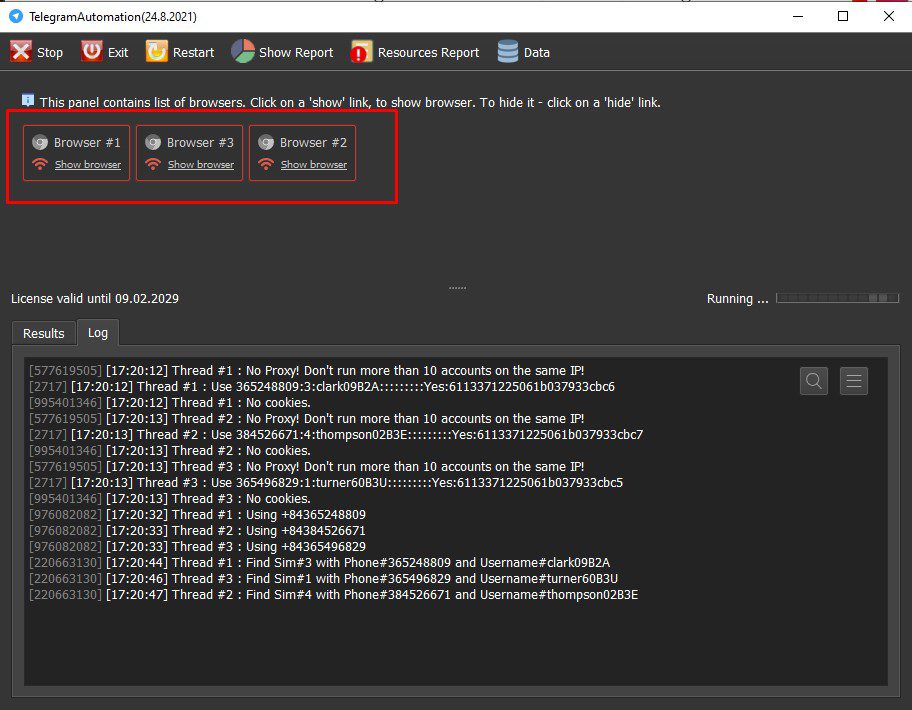Click the Stop label in the toolbar
This screenshot has width=912, height=710.
tap(50, 53)
